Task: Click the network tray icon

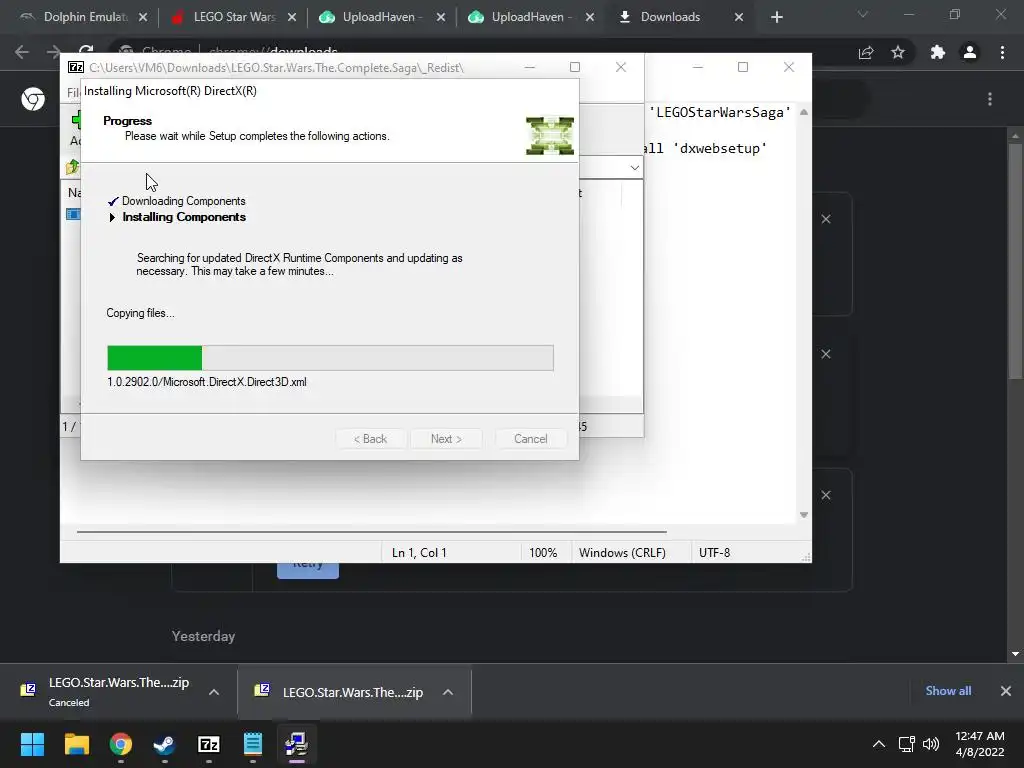Action: pyautogui.click(x=906, y=744)
